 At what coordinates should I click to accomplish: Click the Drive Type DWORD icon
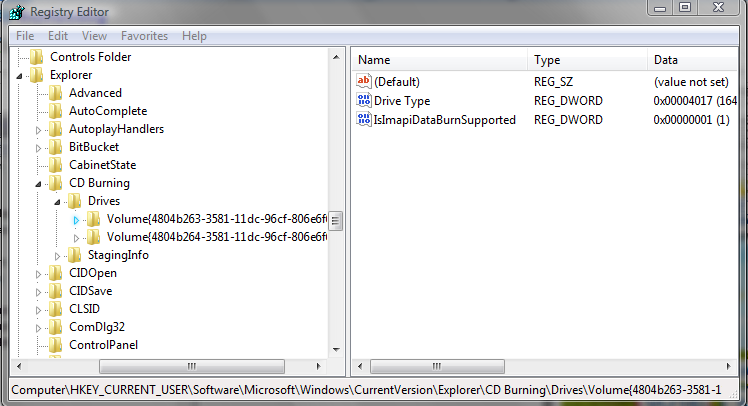pyautogui.click(x=364, y=100)
